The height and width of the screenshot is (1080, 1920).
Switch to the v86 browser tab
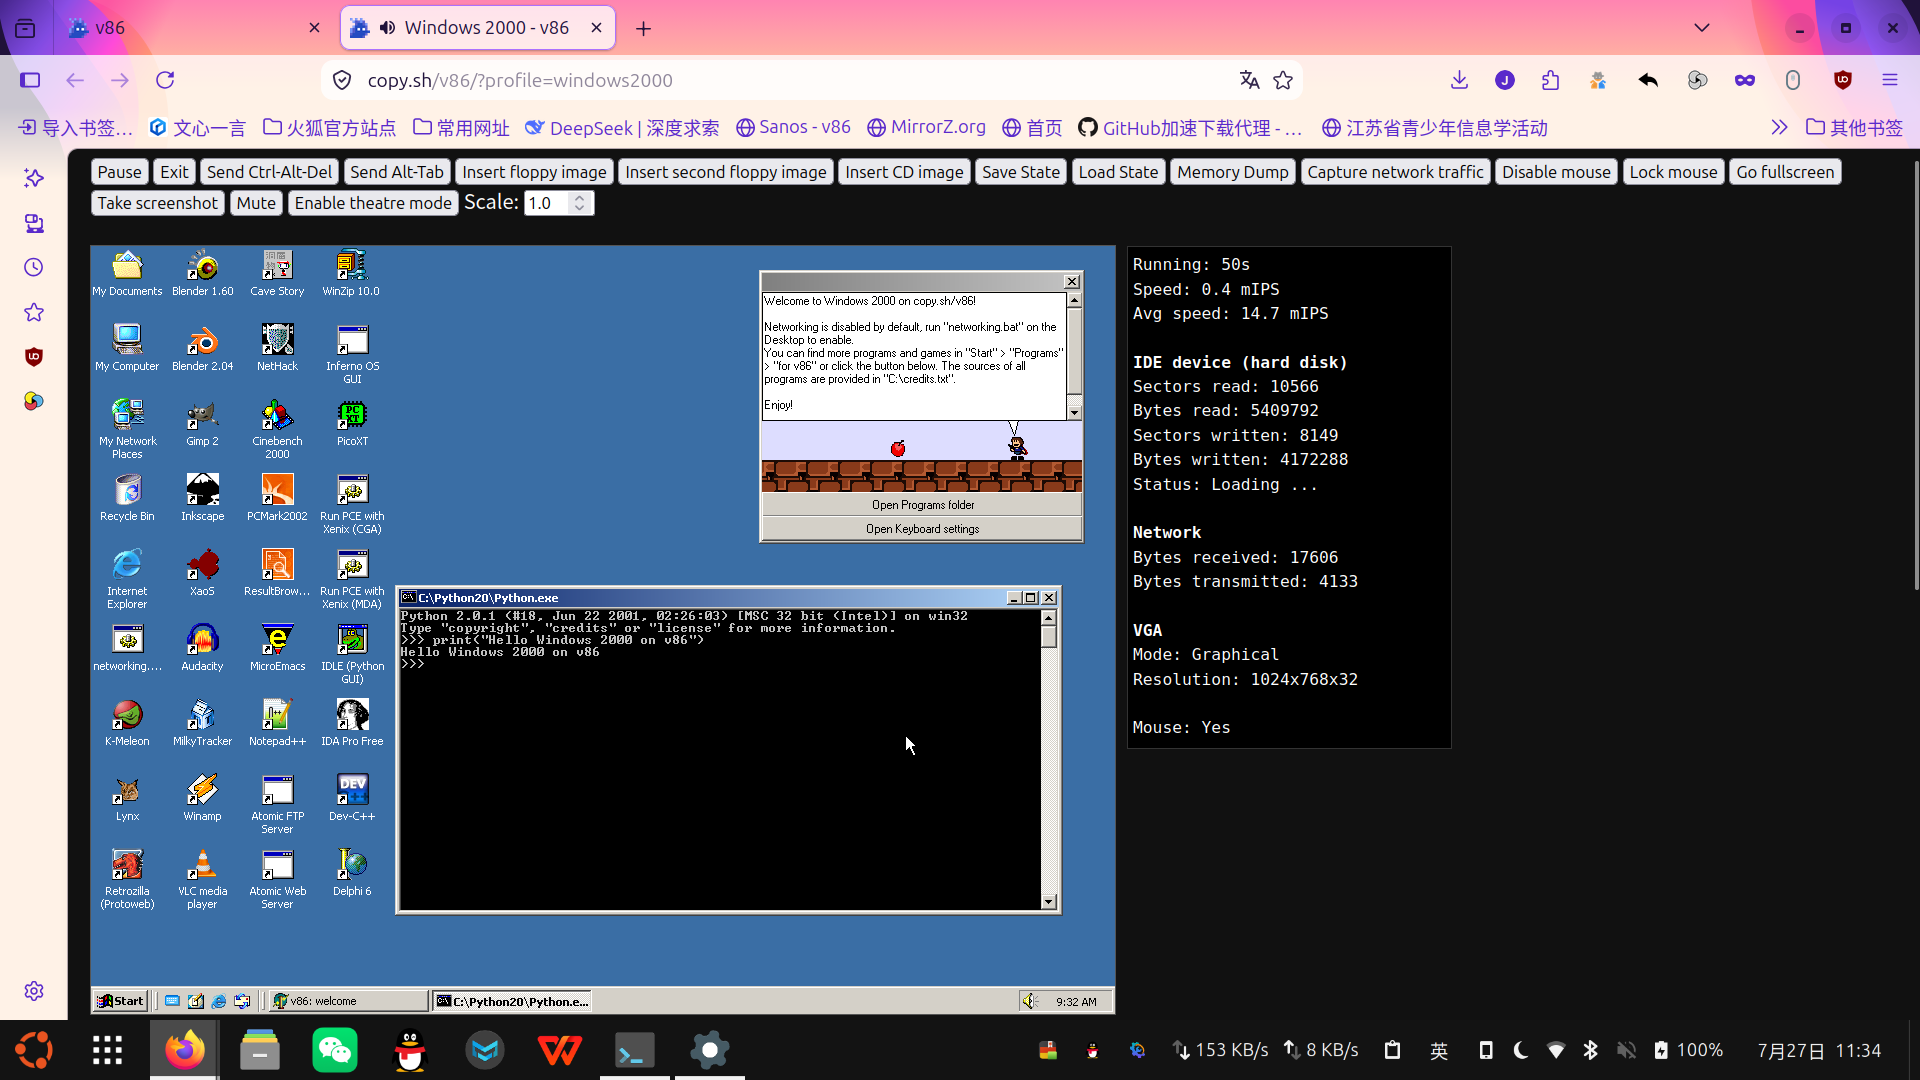pyautogui.click(x=192, y=28)
